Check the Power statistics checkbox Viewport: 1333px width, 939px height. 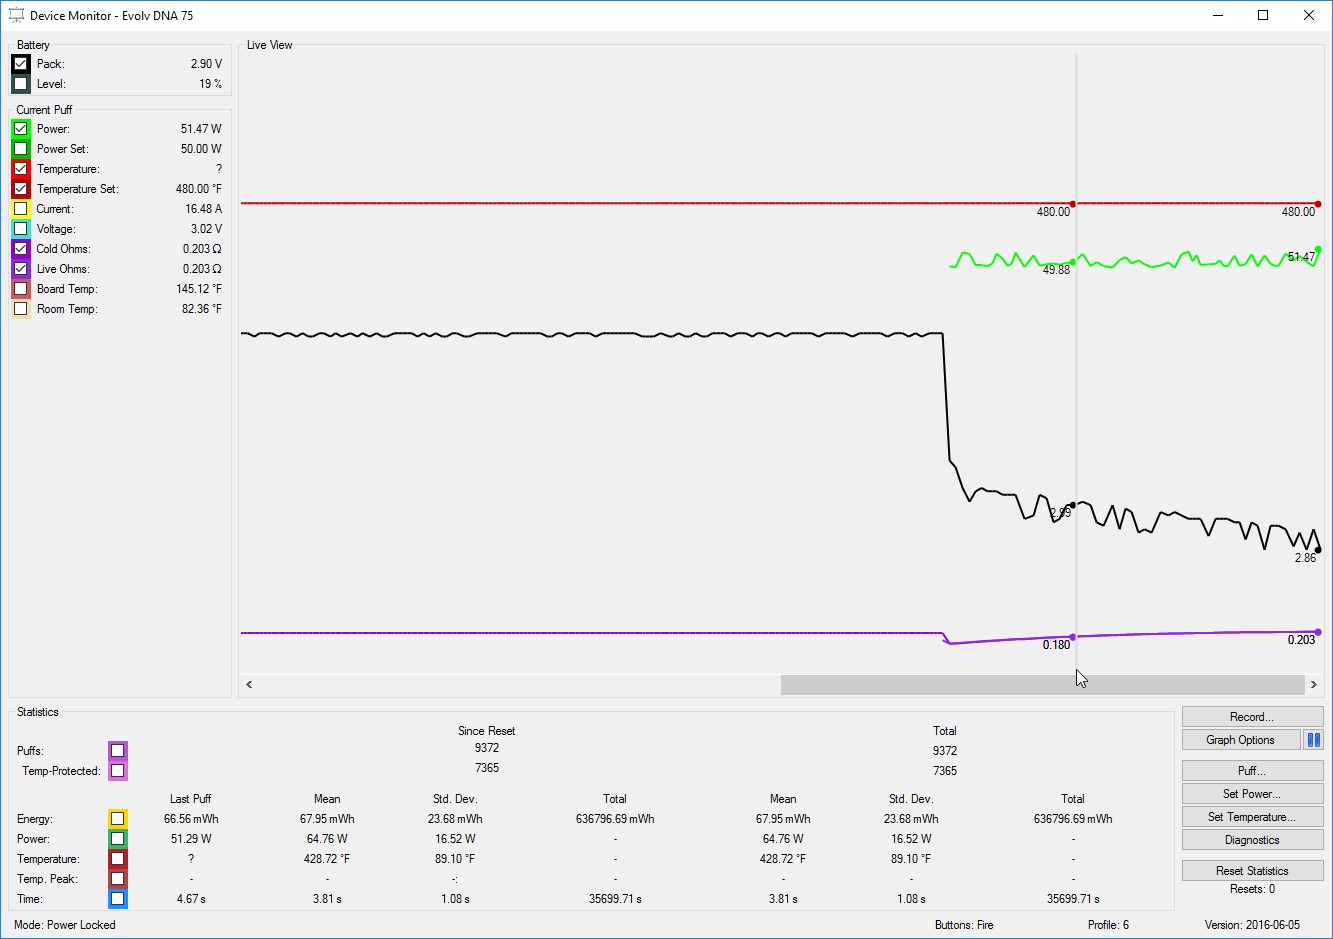[x=118, y=839]
